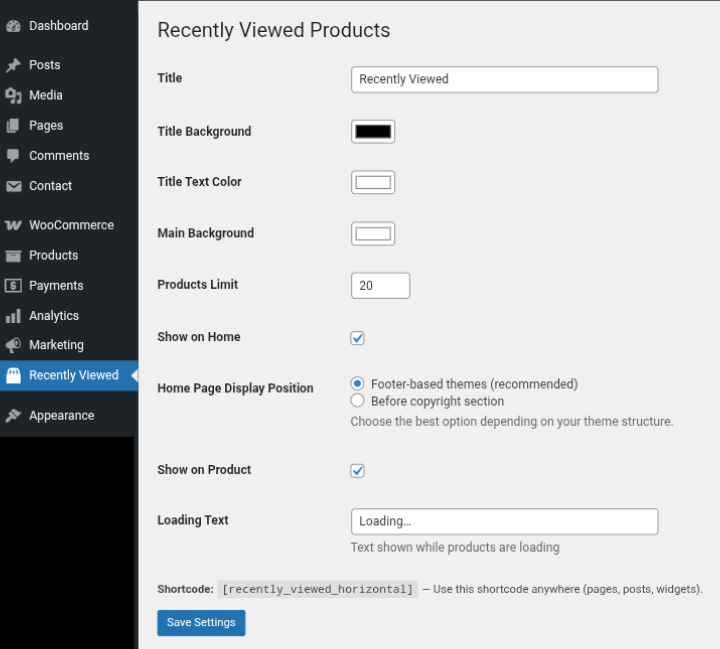Click into the Products Limit field
Image resolution: width=720 pixels, height=649 pixels.
coord(380,286)
